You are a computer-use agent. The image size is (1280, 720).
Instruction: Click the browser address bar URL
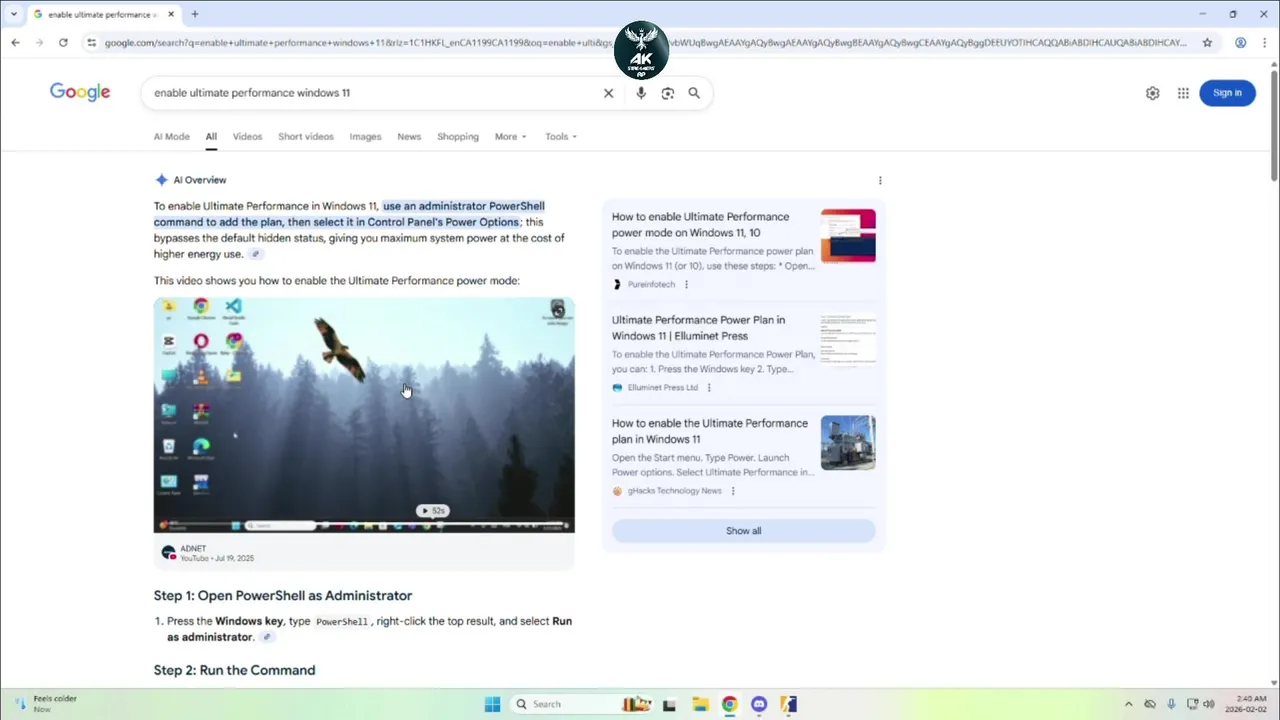645,43
